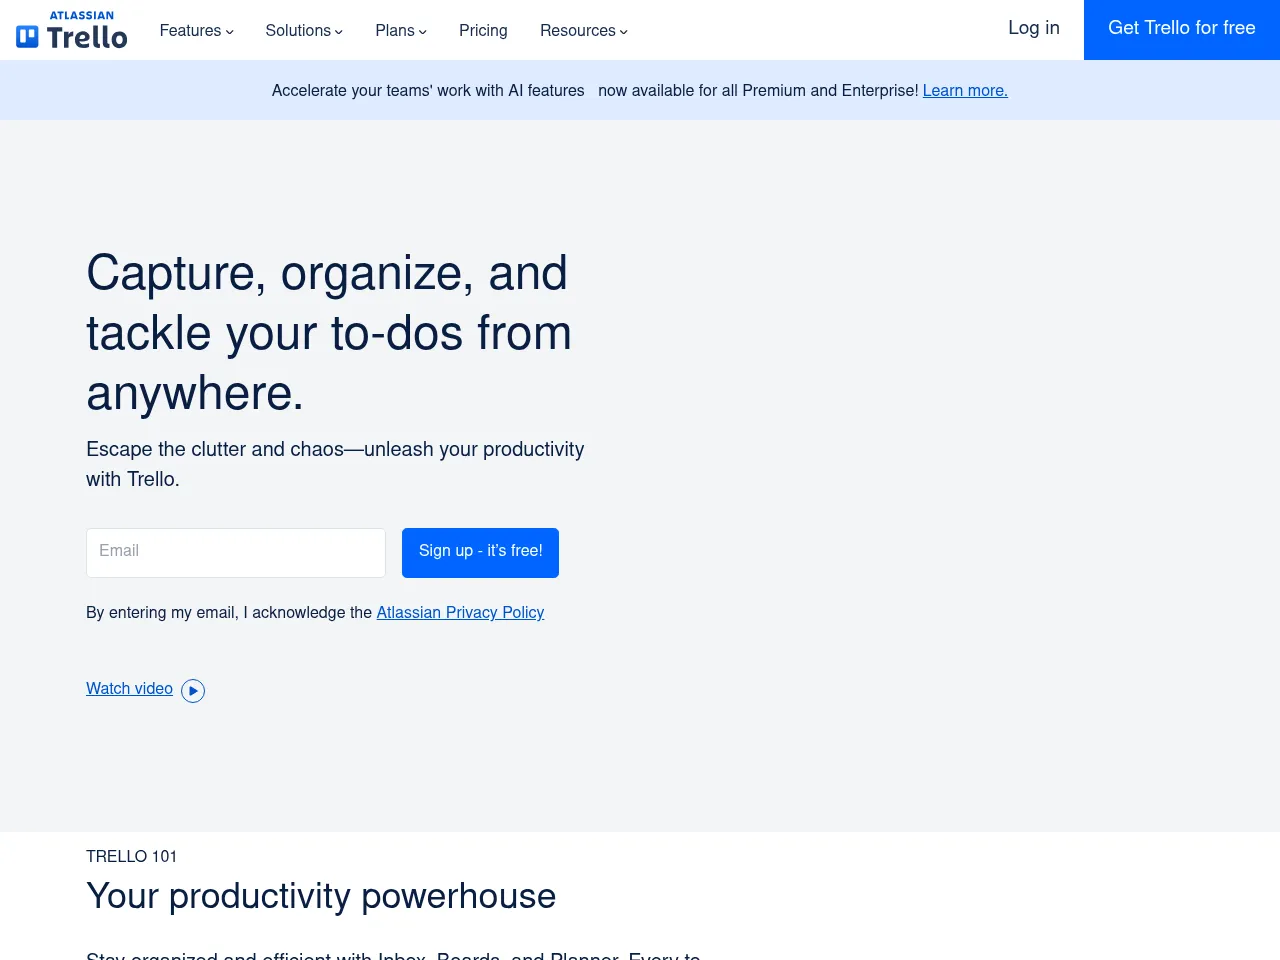
Task: Click the Your productivity powerhouse heading
Action: (x=321, y=897)
